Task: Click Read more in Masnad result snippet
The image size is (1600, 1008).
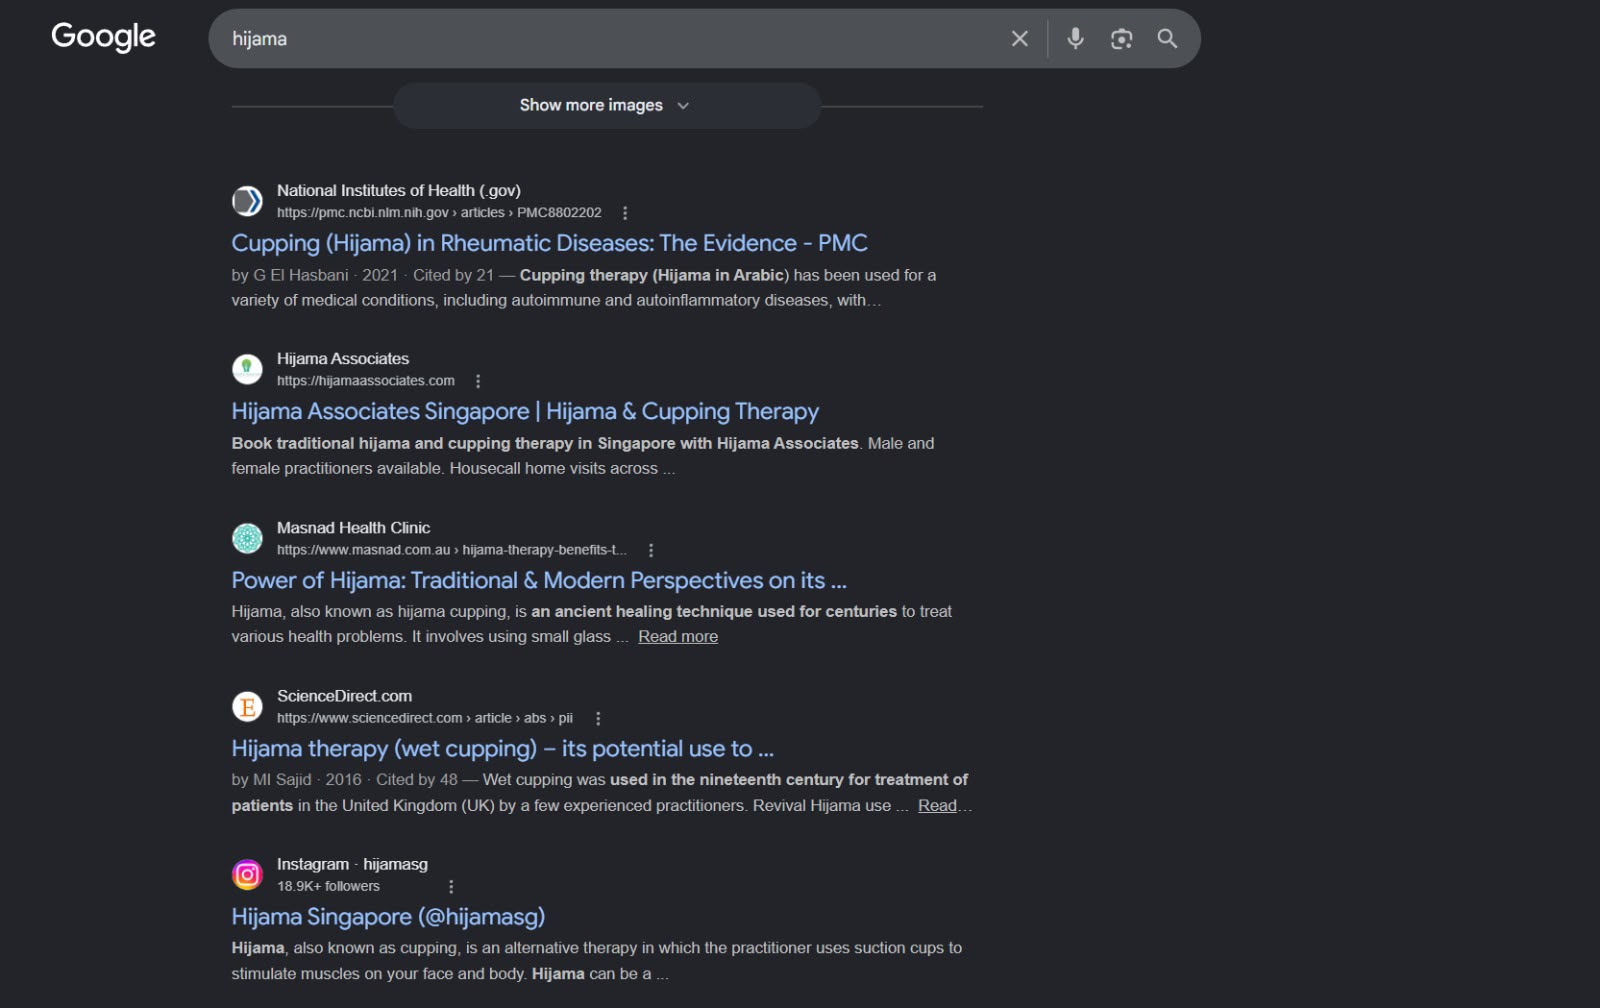Action: click(x=678, y=636)
